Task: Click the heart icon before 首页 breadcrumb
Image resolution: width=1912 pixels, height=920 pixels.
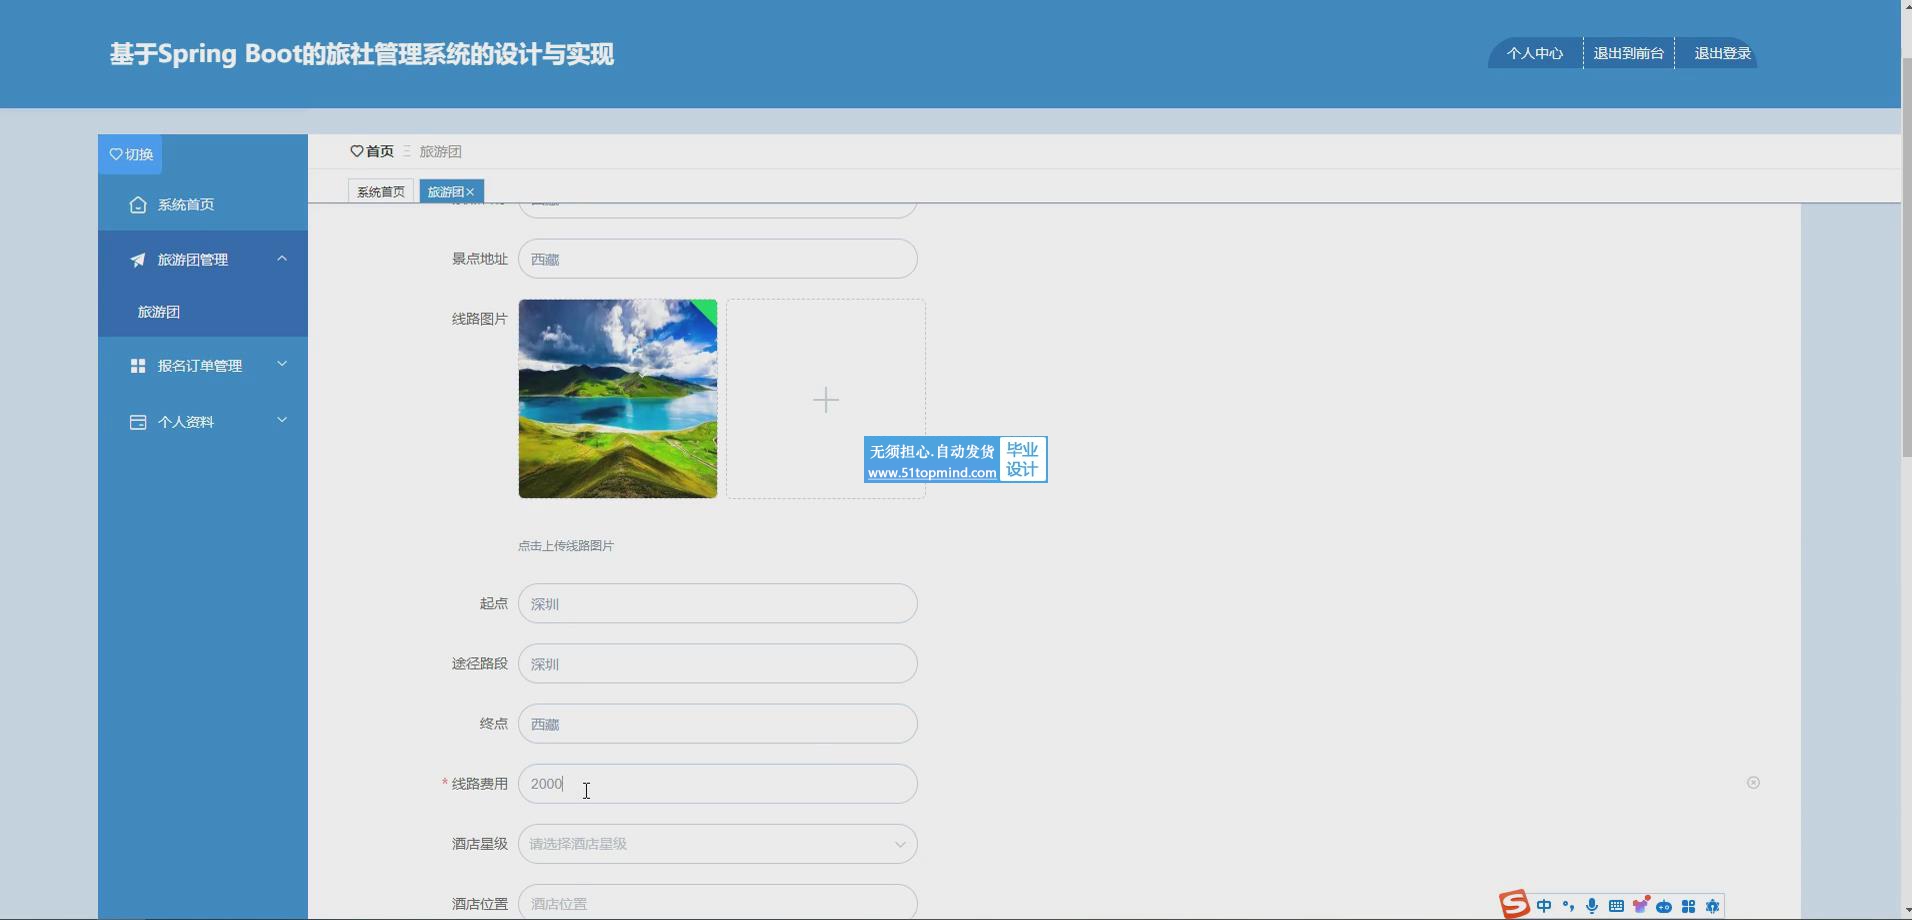Action: [x=357, y=151]
